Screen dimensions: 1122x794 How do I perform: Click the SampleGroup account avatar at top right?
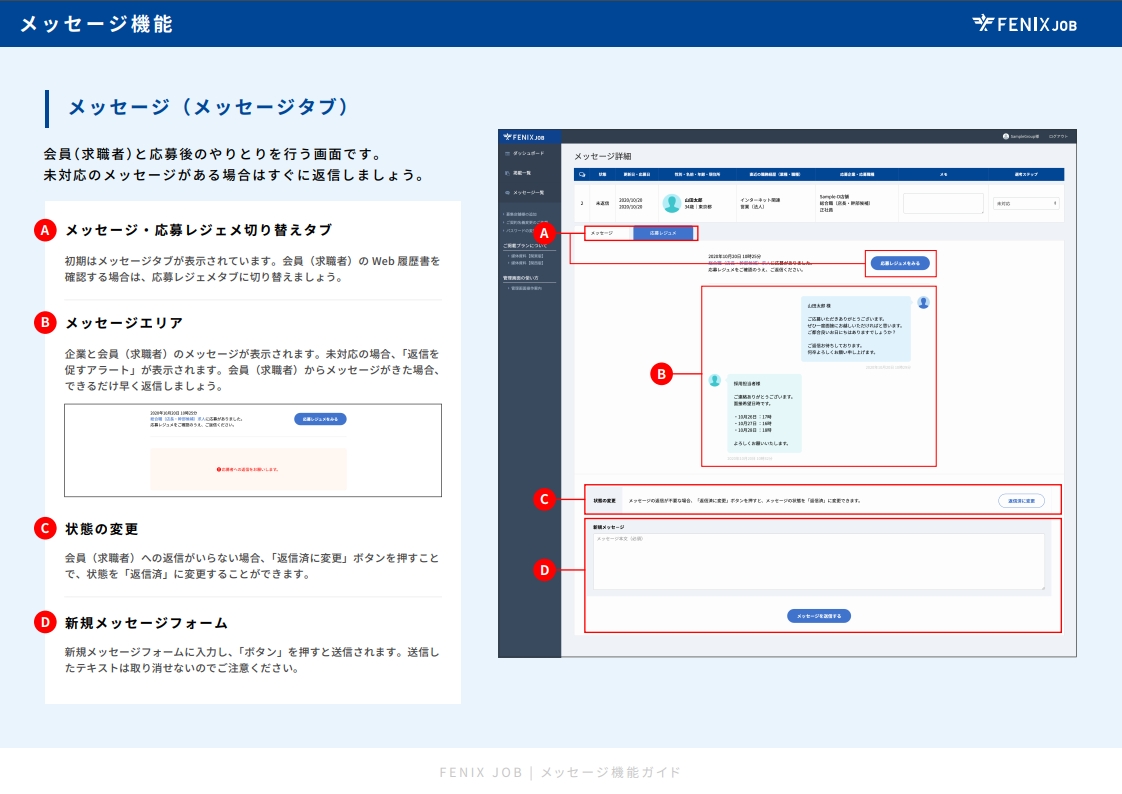pos(1005,136)
